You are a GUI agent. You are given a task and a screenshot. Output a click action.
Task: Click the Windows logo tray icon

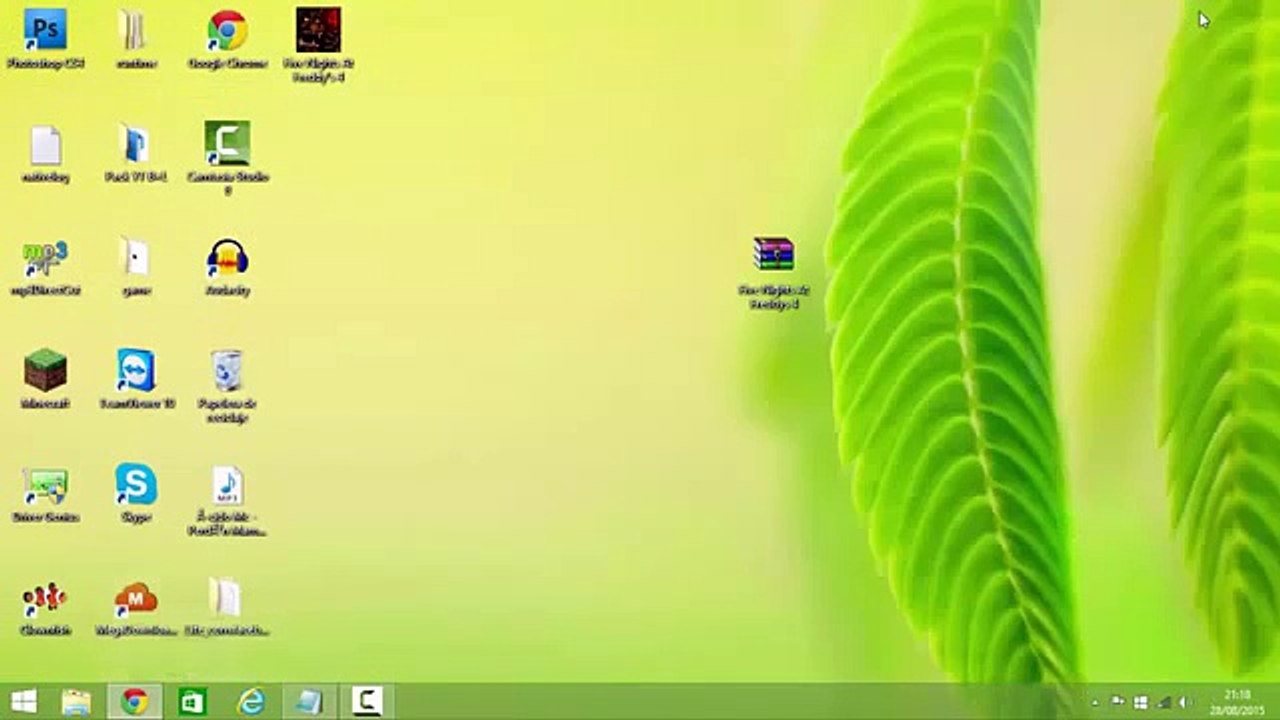click(x=1139, y=702)
